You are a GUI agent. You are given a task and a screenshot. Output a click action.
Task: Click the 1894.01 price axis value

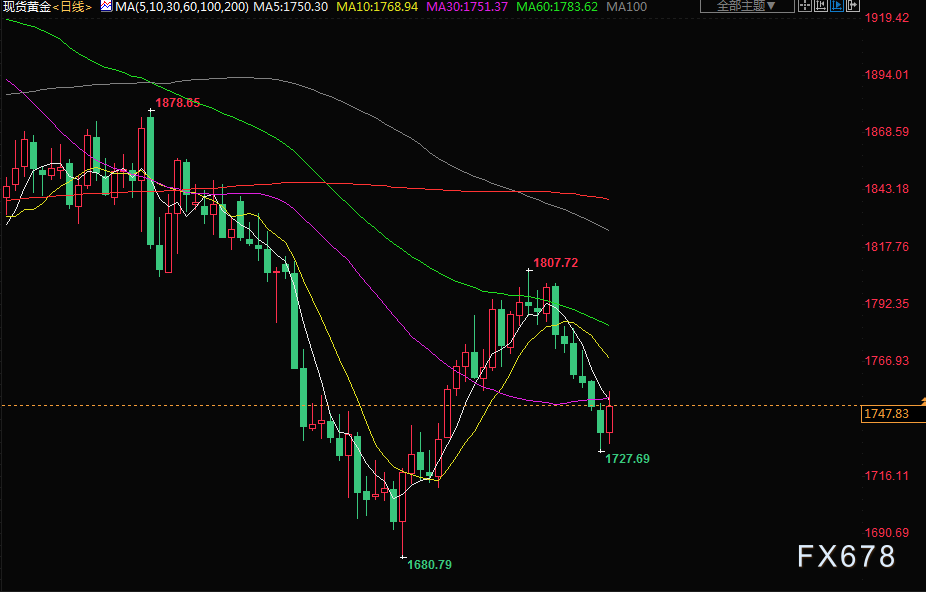pos(887,75)
